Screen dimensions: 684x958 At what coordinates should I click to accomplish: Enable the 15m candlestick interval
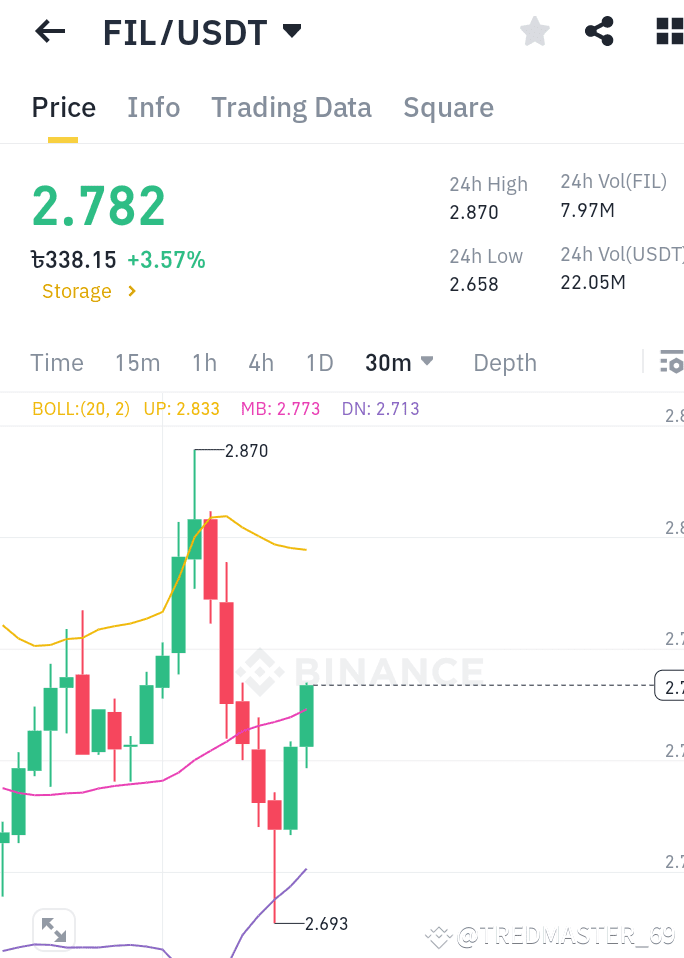[x=138, y=362]
